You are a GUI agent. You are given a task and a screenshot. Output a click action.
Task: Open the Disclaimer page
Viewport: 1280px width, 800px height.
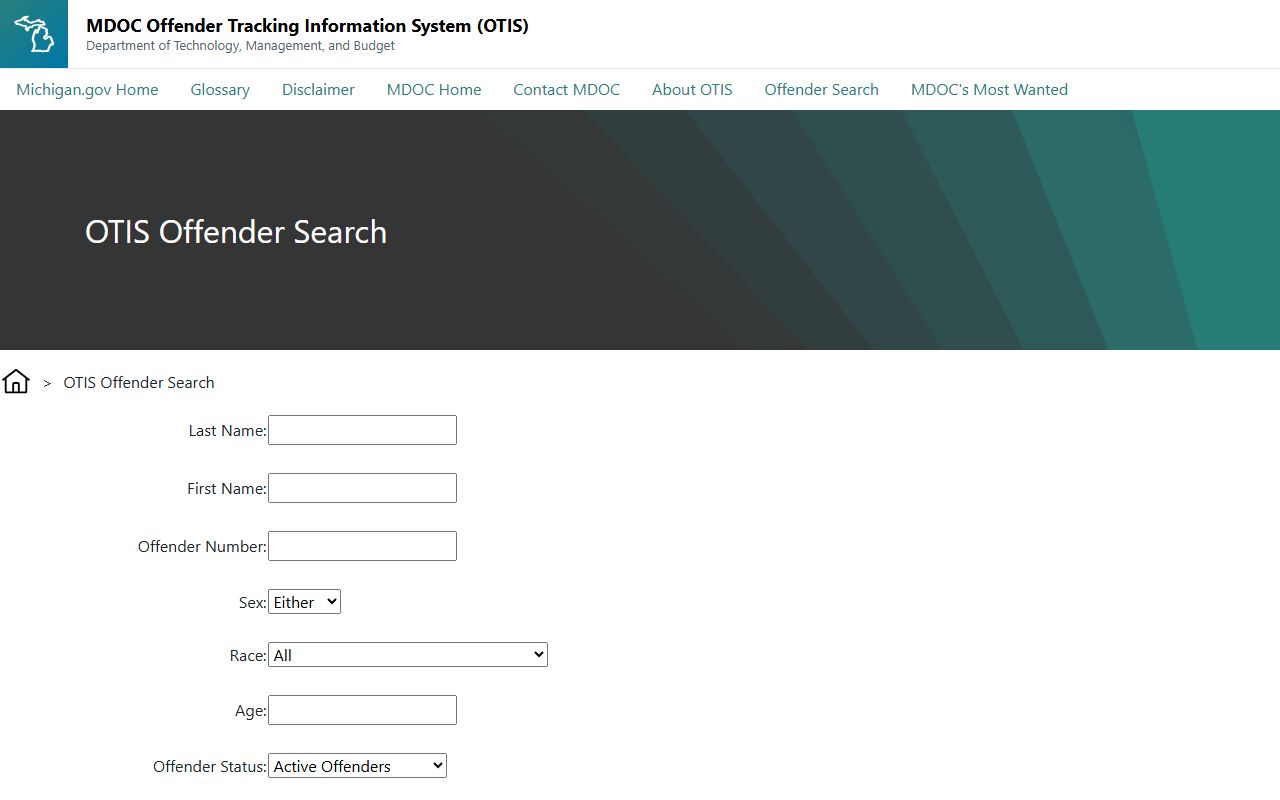pos(318,89)
